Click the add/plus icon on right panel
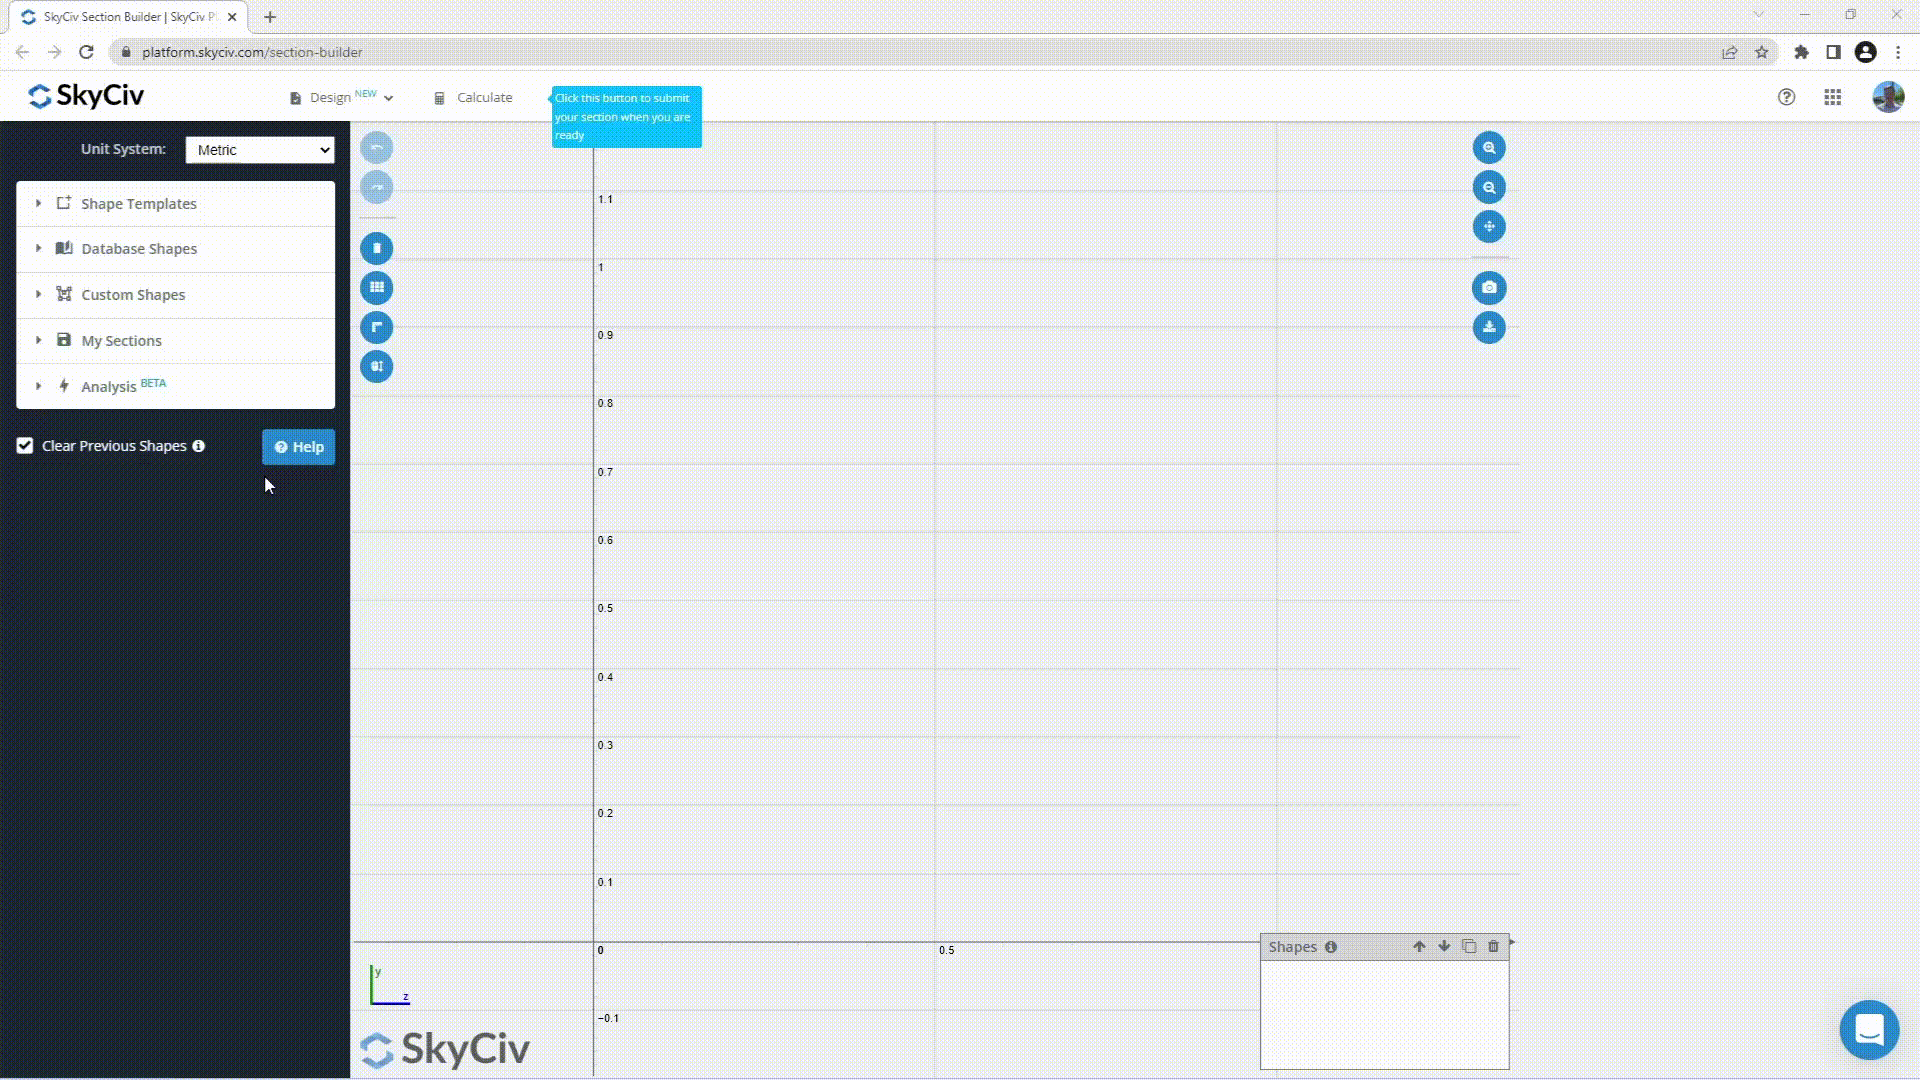The height and width of the screenshot is (1080, 1920). pos(1489,227)
